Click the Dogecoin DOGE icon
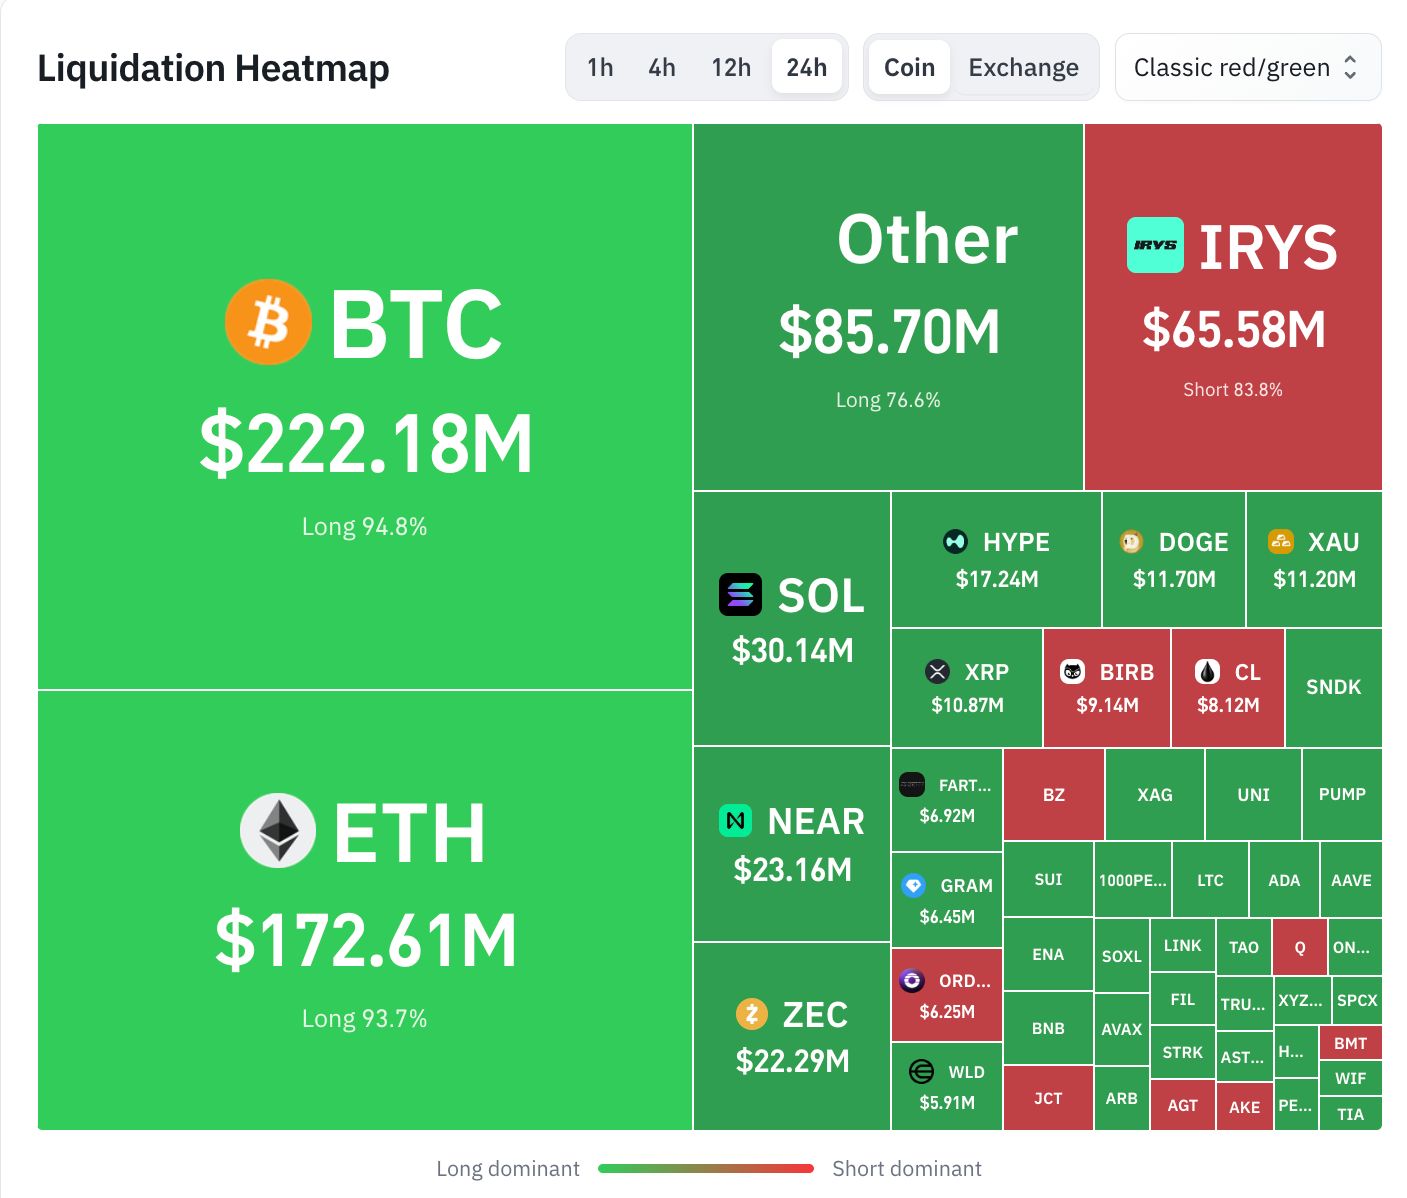Image resolution: width=1407 pixels, height=1198 pixels. (x=1131, y=542)
